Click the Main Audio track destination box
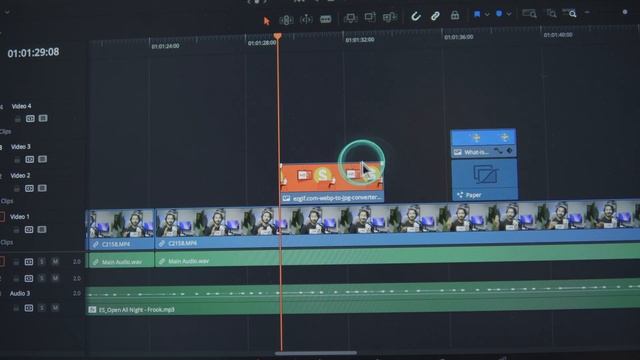640x360 pixels. [2, 261]
